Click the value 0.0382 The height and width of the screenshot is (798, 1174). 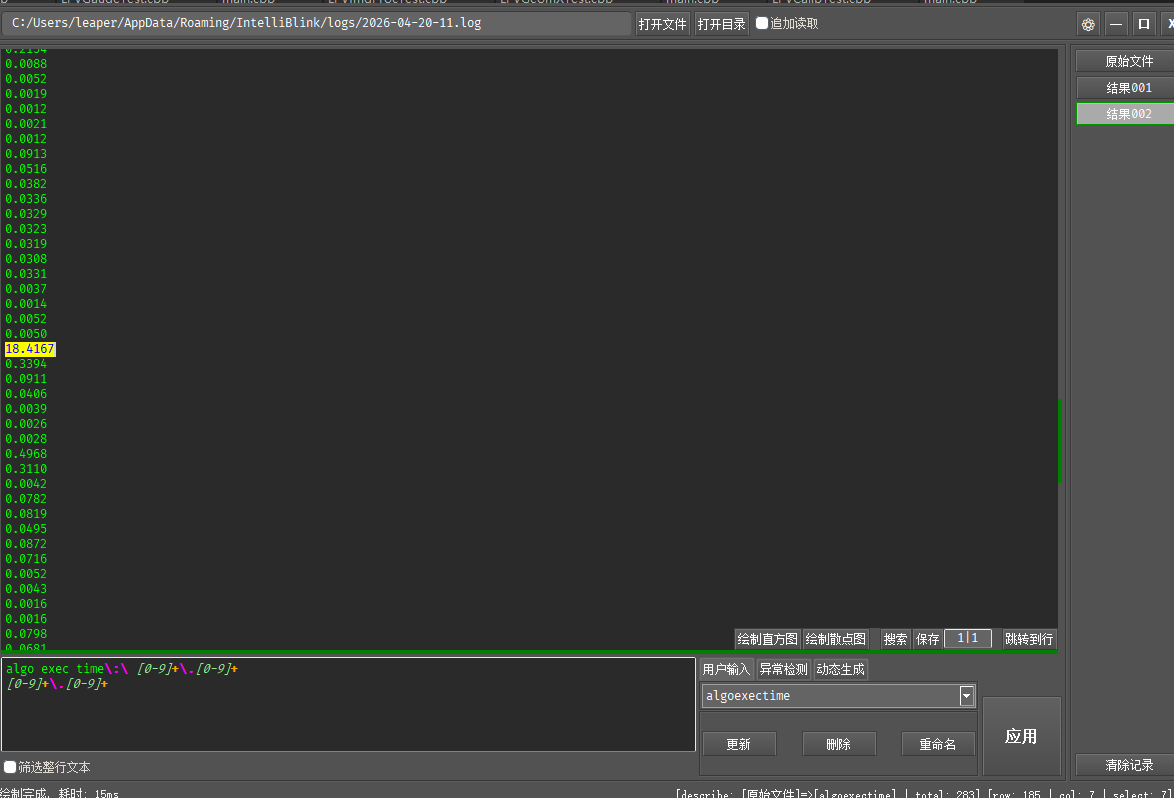click(x=26, y=183)
